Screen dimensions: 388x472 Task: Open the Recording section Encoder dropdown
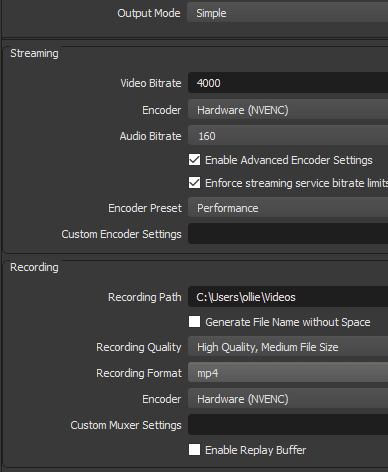(288, 399)
